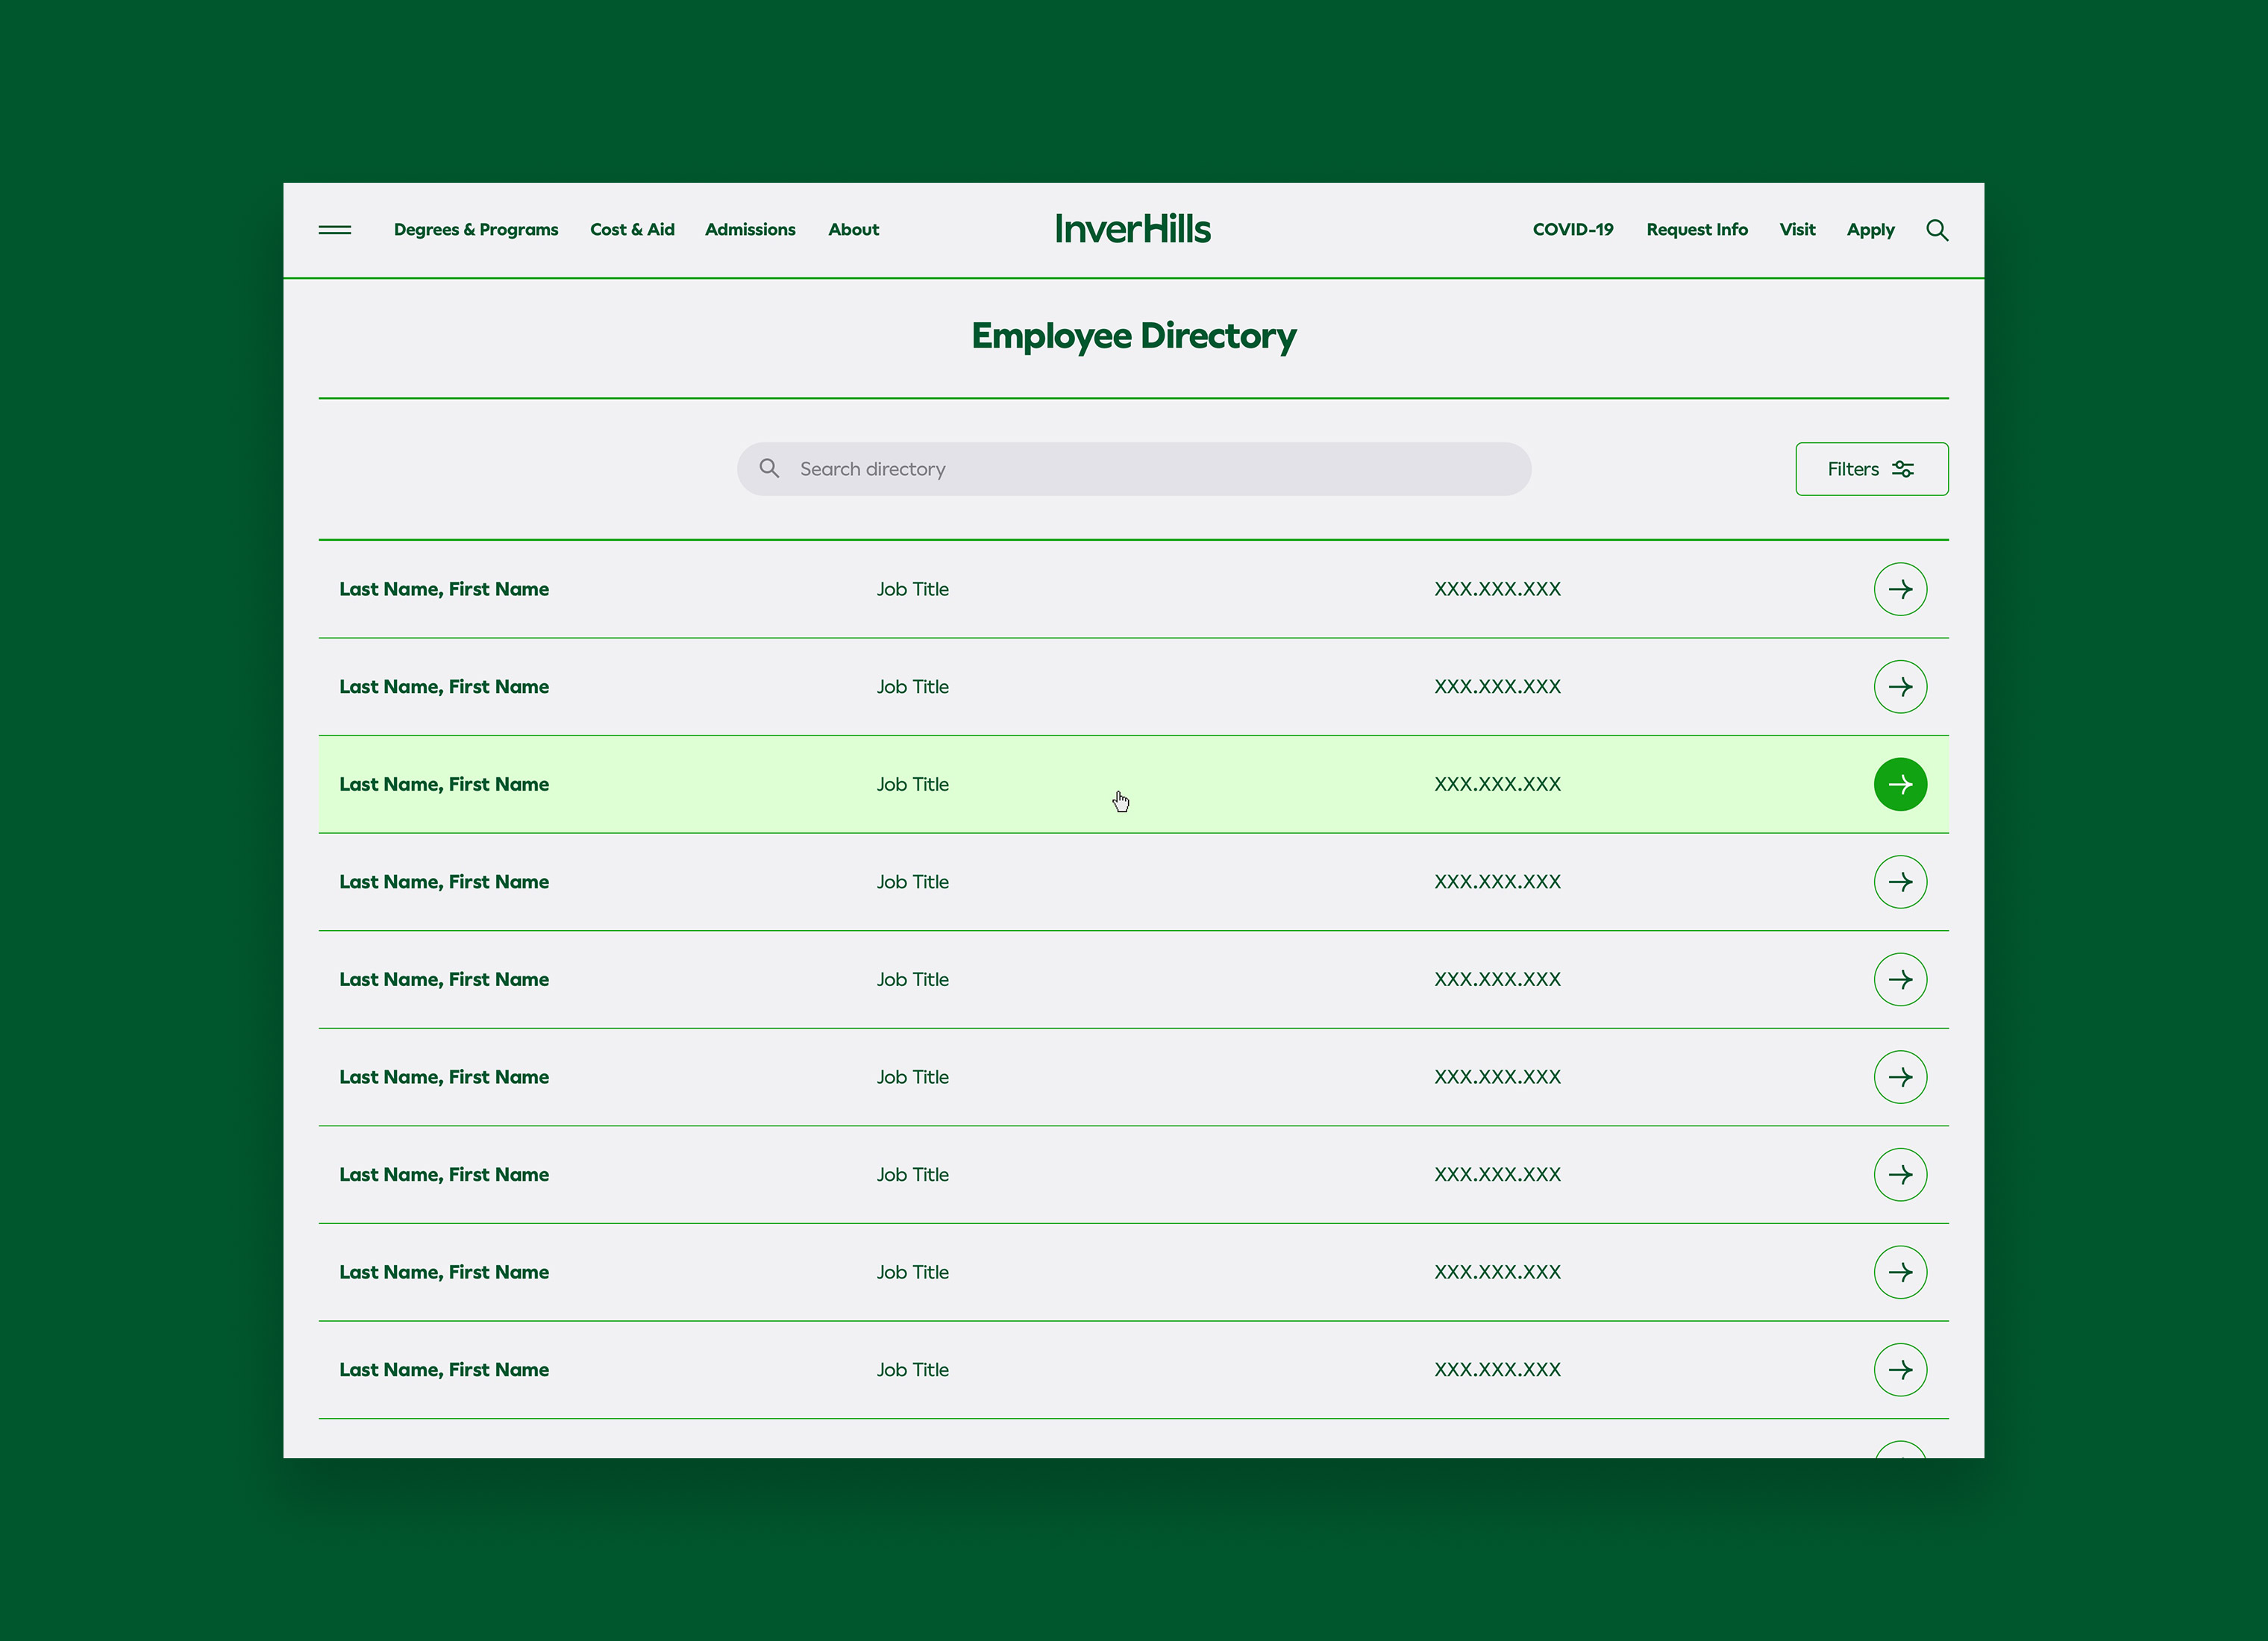Viewport: 2268px width, 1641px height.
Task: Click the arrow button in second row
Action: pos(1899,687)
